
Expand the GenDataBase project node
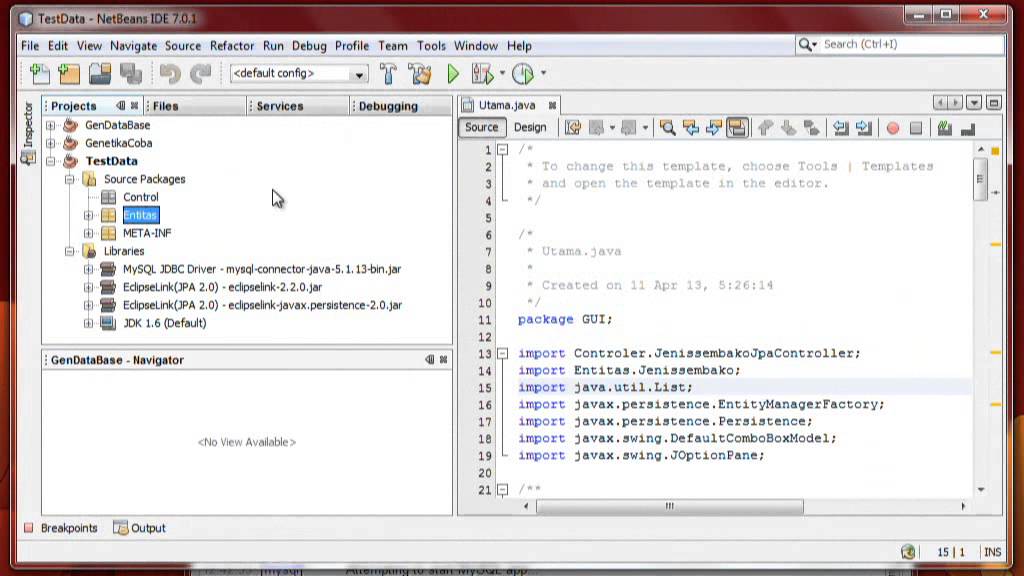[50, 125]
